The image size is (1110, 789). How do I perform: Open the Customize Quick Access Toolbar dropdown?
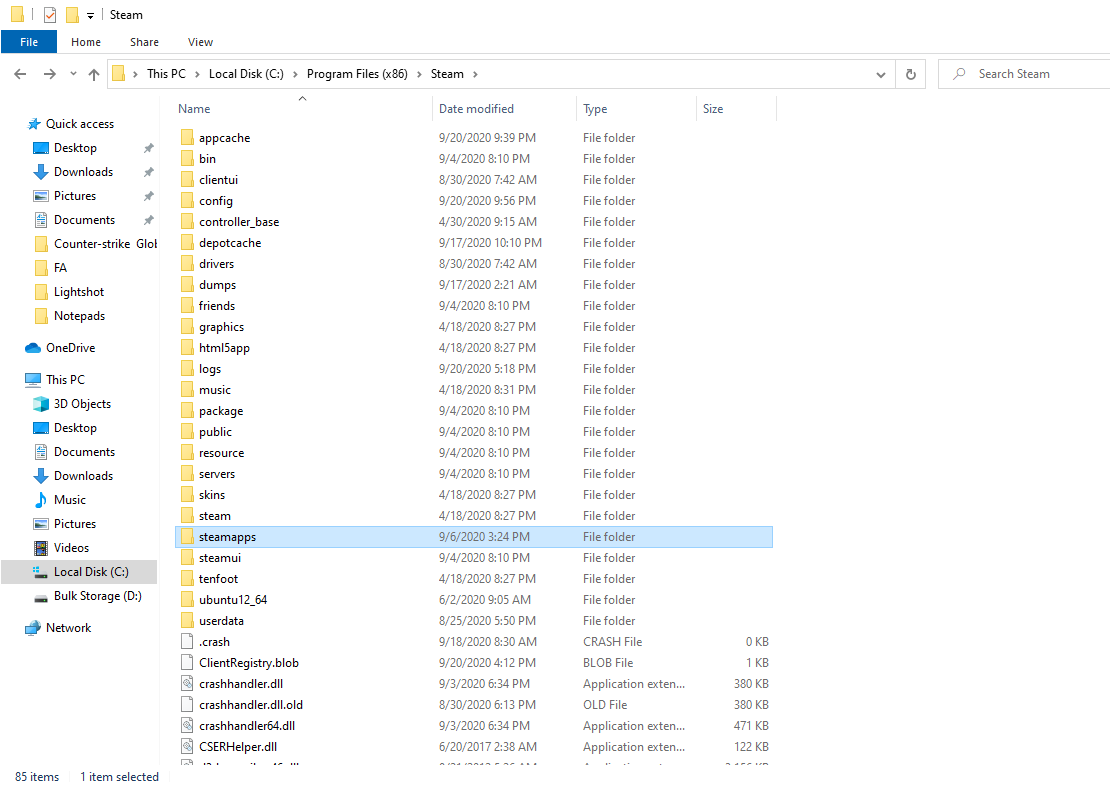point(91,16)
